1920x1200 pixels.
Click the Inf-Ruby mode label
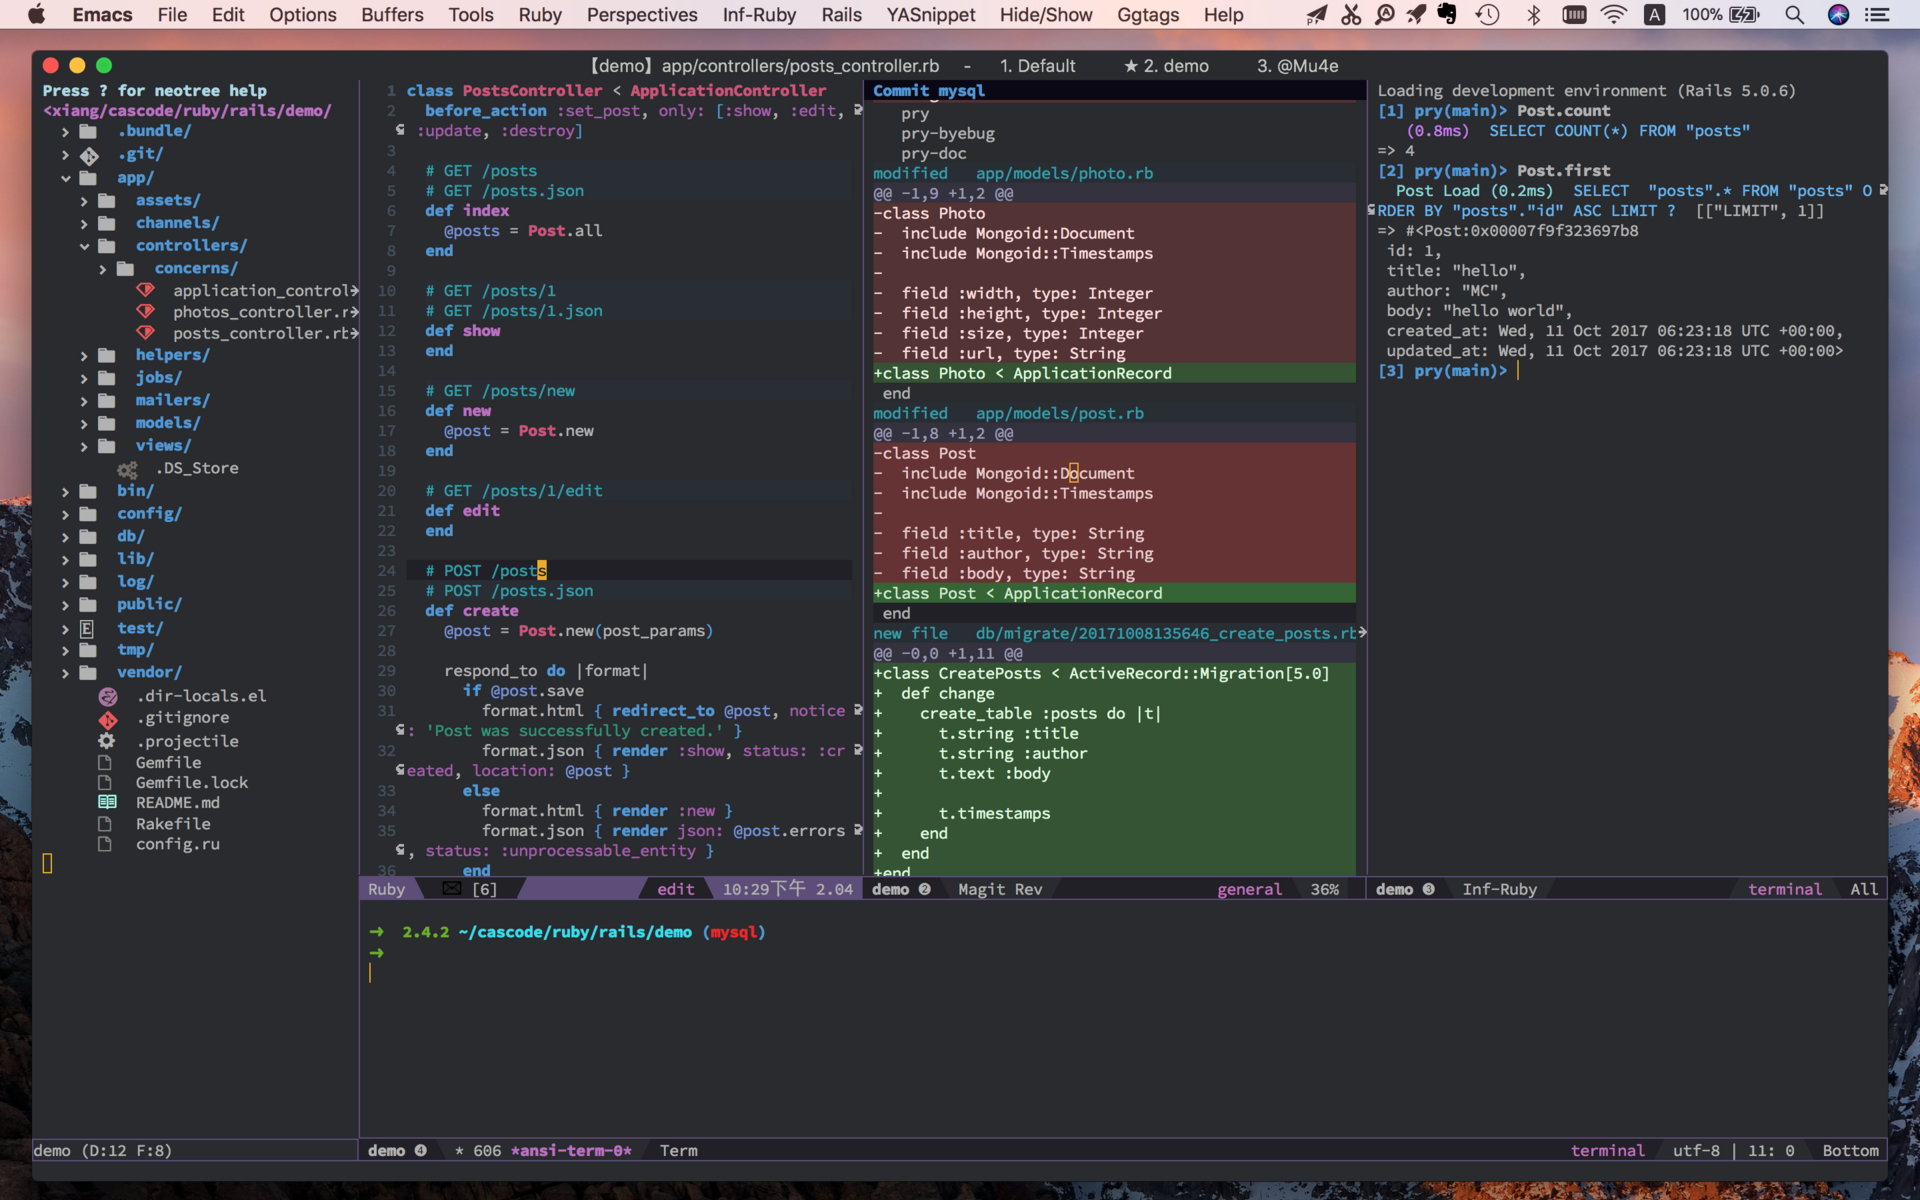1499,889
